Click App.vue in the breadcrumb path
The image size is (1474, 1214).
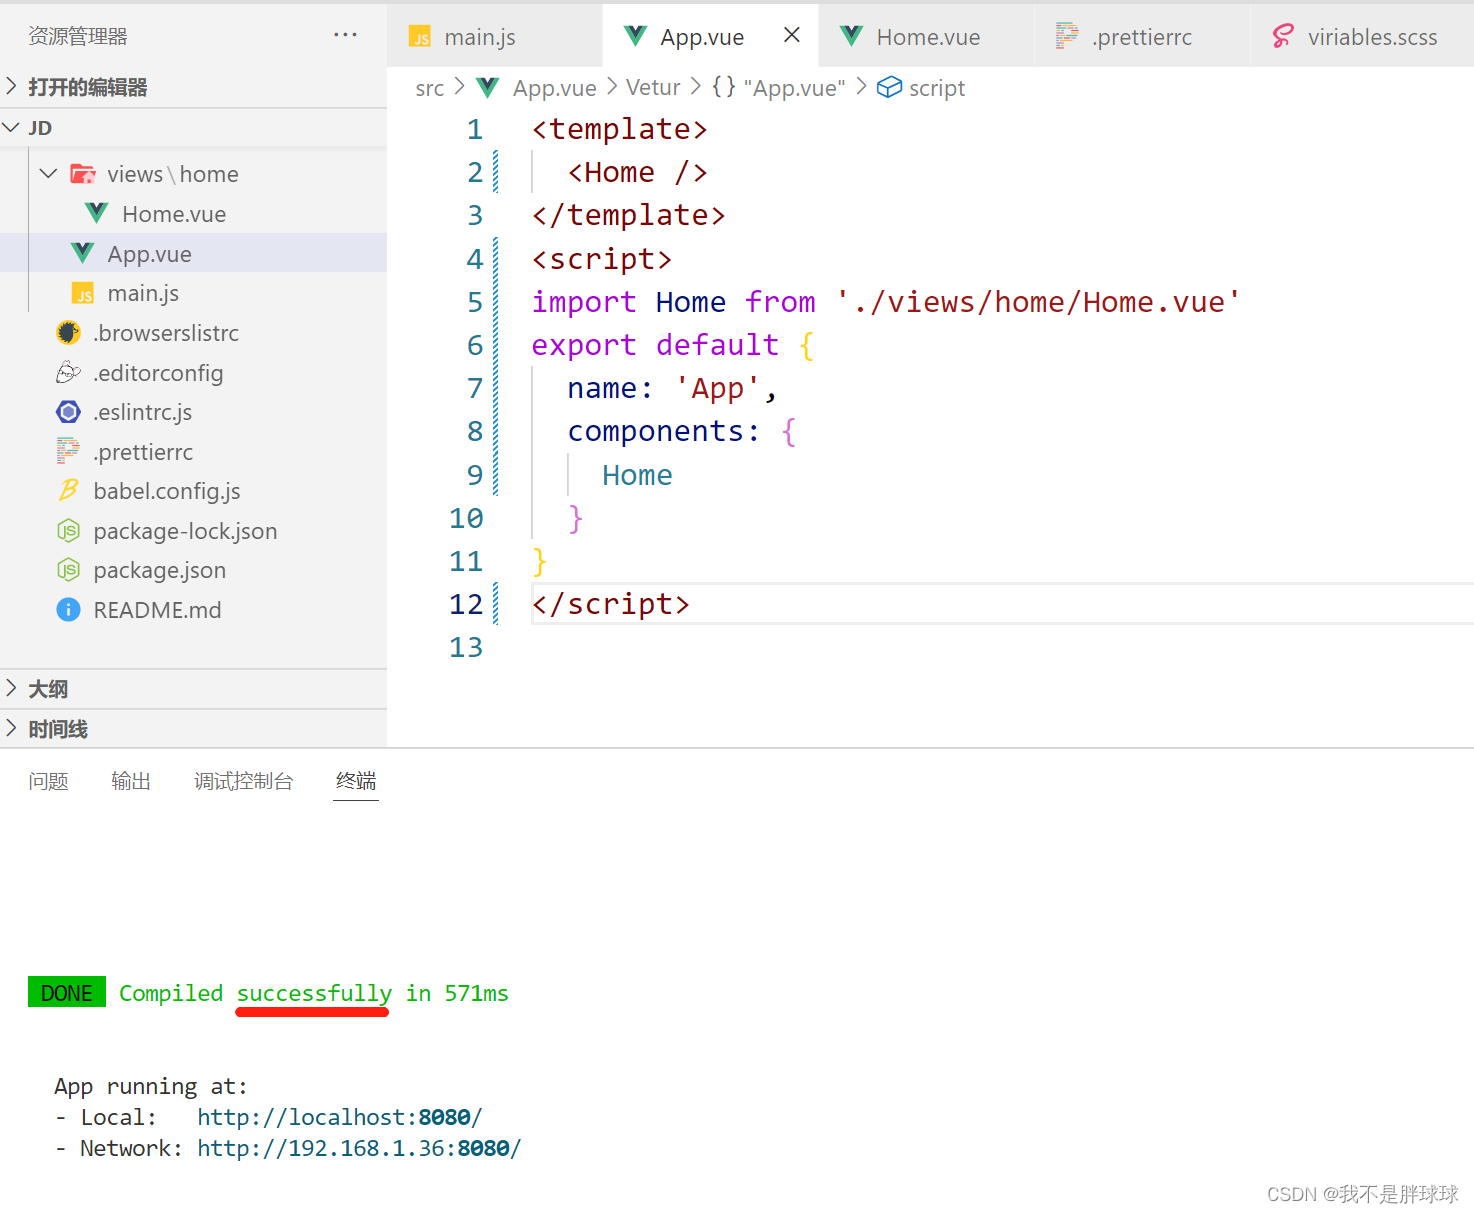point(555,88)
